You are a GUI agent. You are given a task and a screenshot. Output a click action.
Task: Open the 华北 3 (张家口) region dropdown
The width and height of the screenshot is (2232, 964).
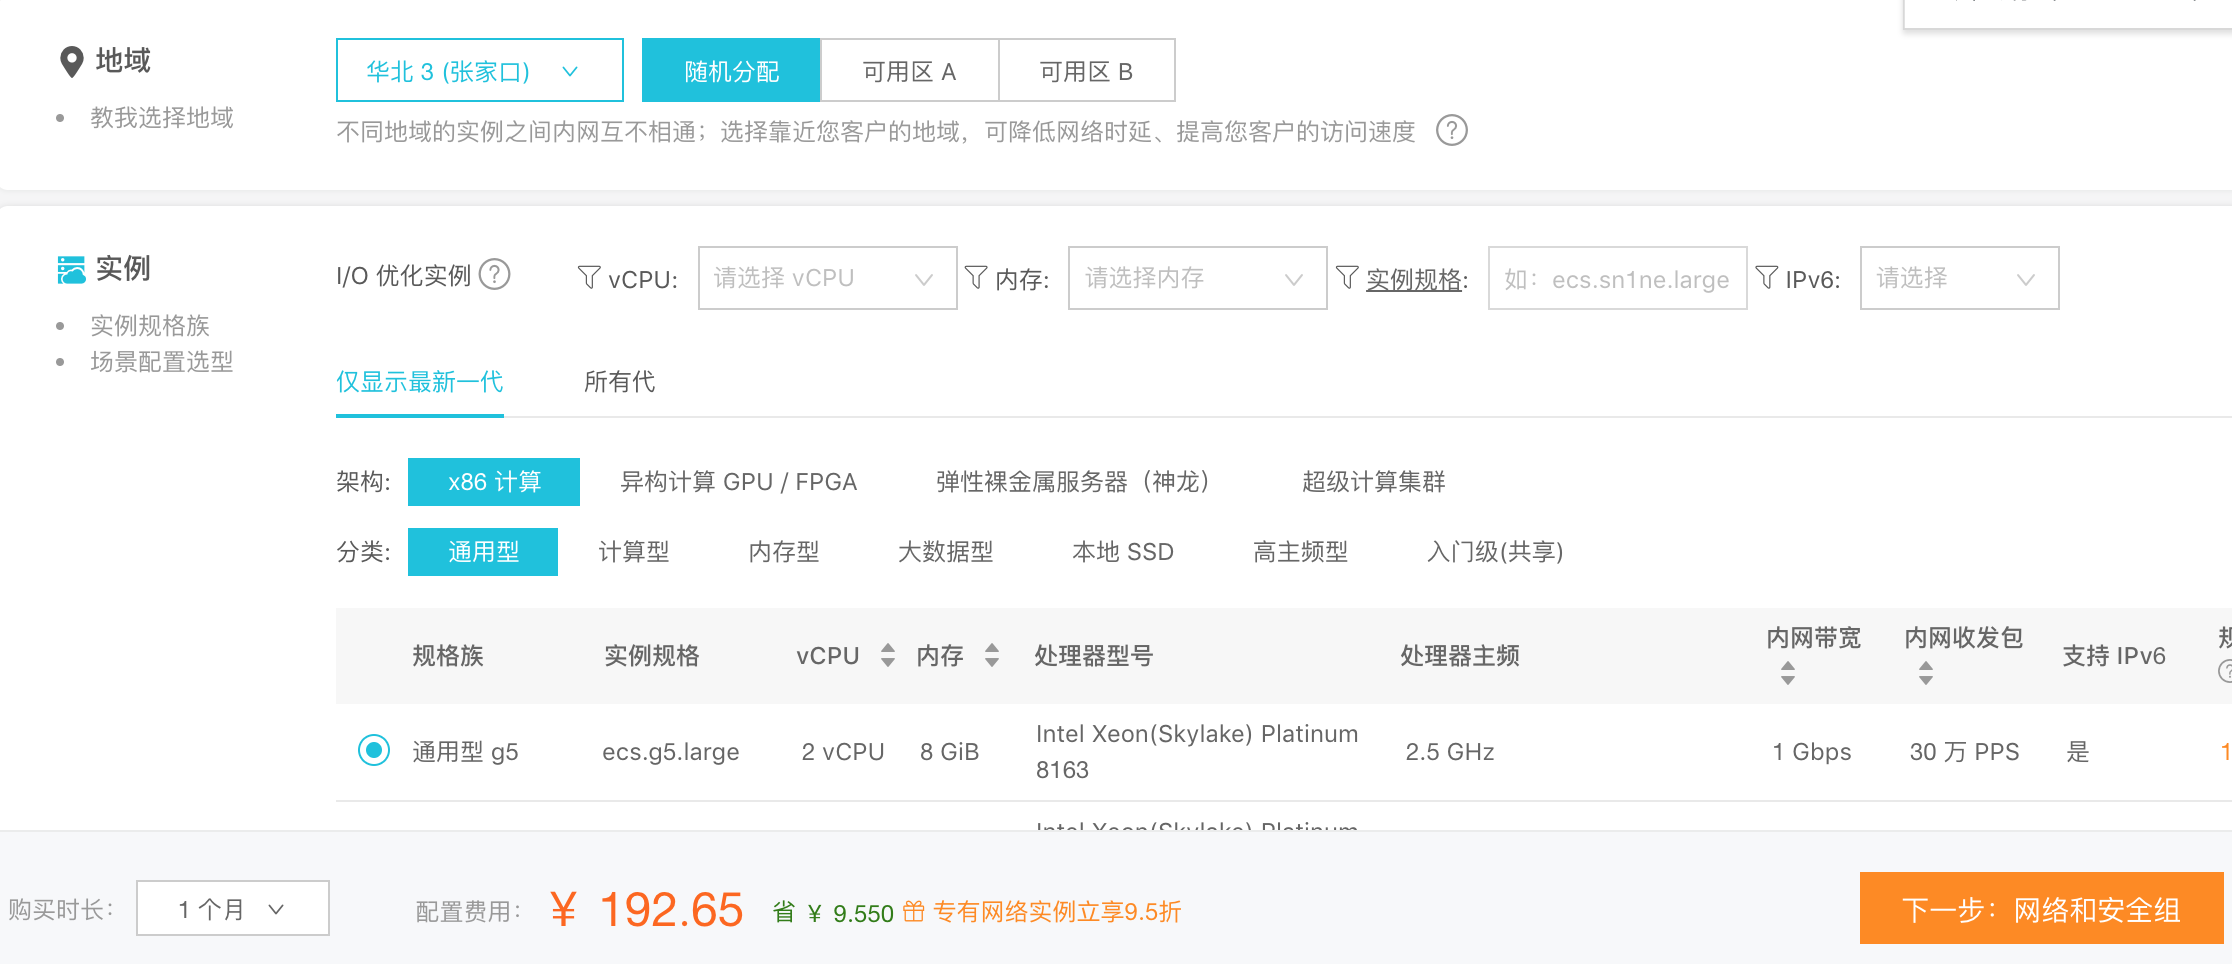pos(480,70)
